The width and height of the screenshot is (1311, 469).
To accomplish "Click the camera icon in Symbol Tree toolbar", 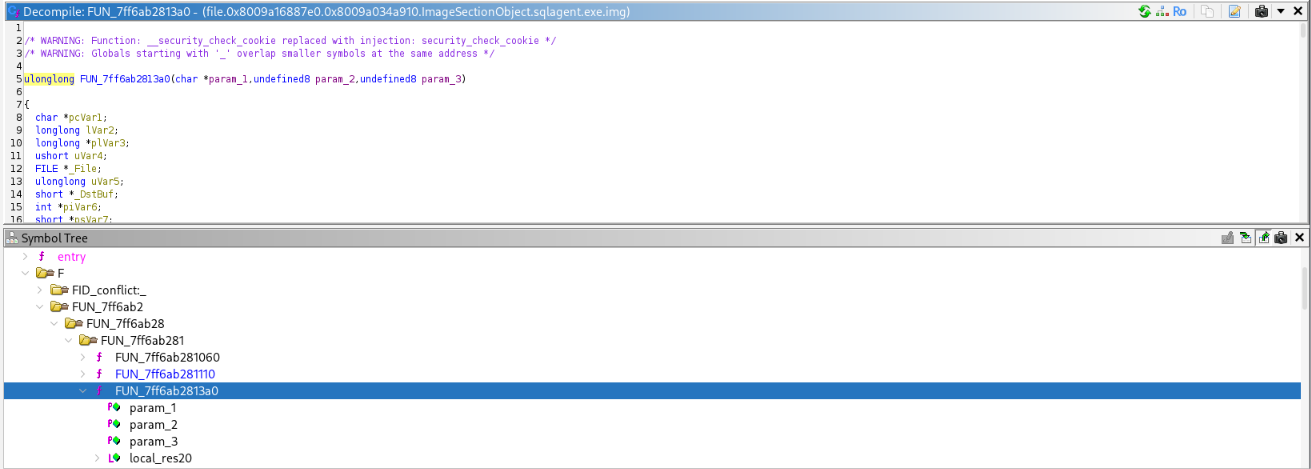I will (1281, 237).
